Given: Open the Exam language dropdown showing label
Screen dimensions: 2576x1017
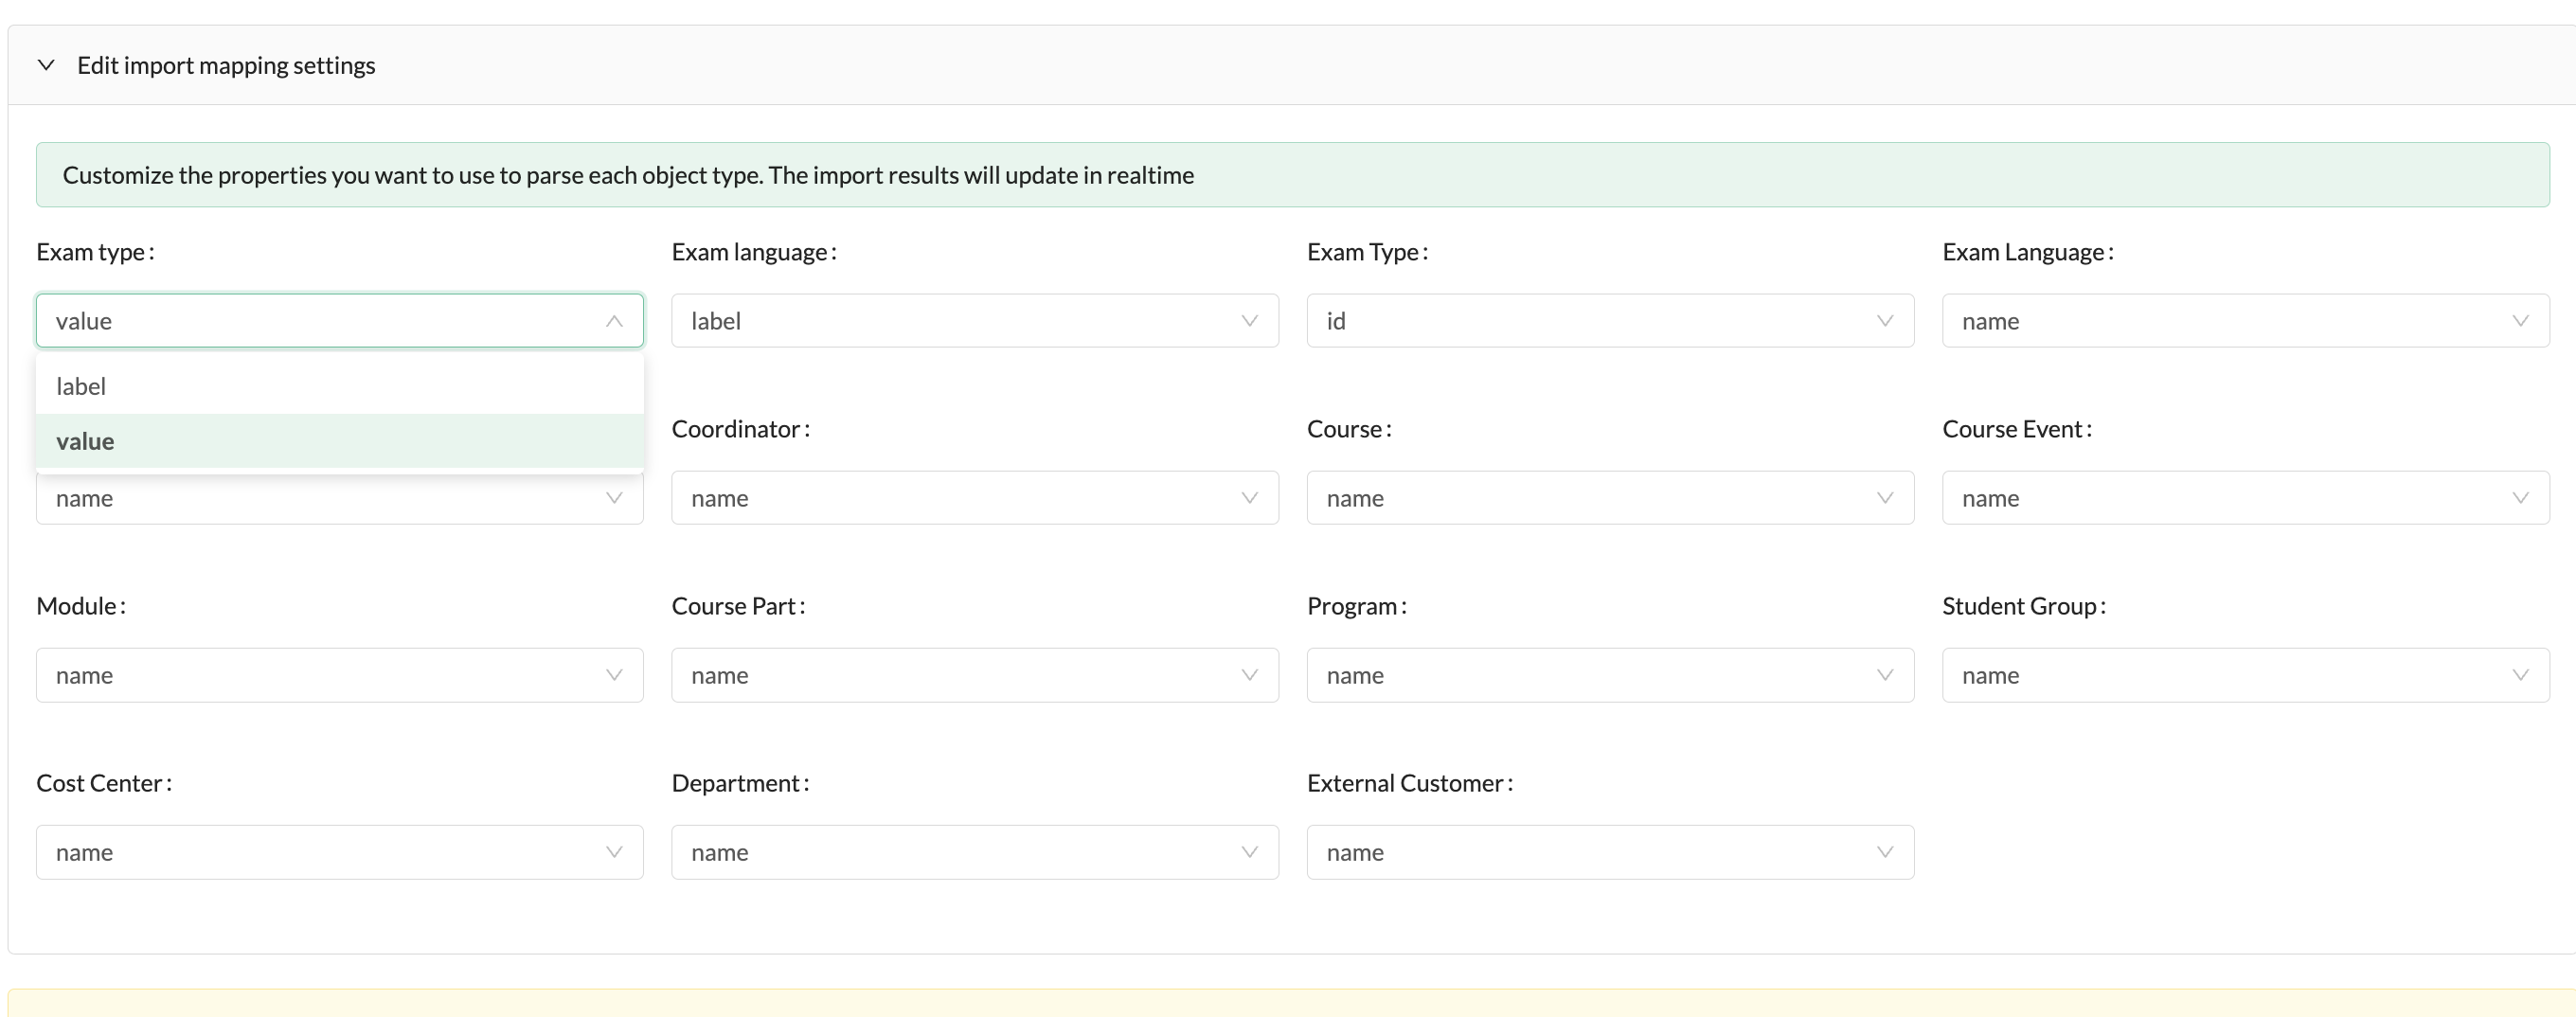Looking at the screenshot, I should tap(975, 321).
